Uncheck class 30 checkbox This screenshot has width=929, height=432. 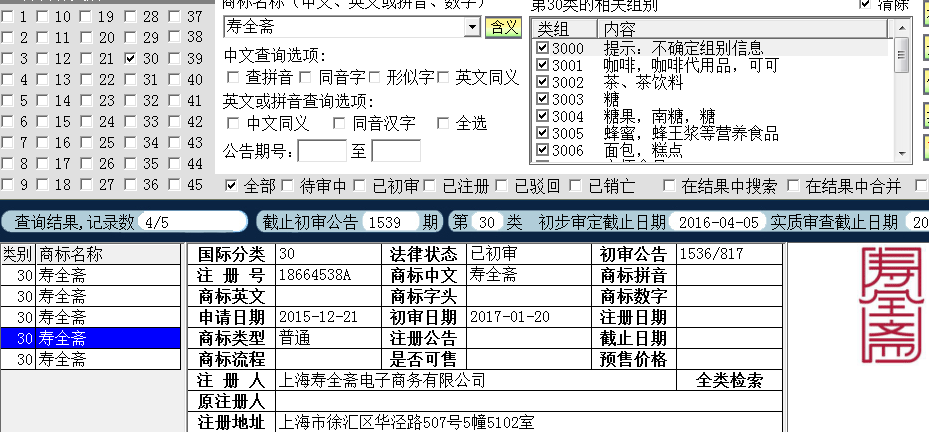(x=130, y=58)
